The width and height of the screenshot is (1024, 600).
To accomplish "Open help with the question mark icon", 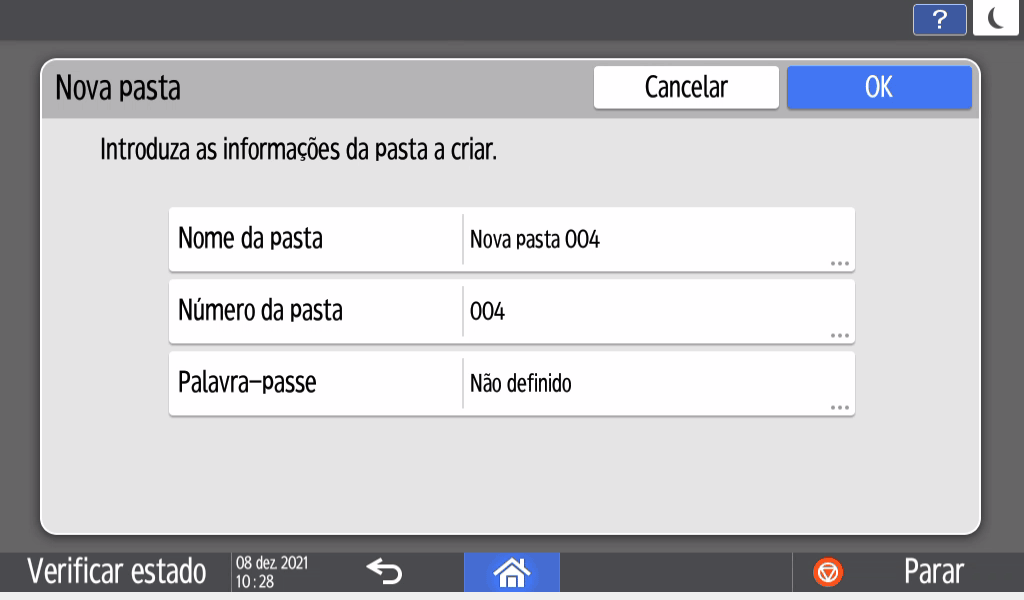I will tap(939, 19).
